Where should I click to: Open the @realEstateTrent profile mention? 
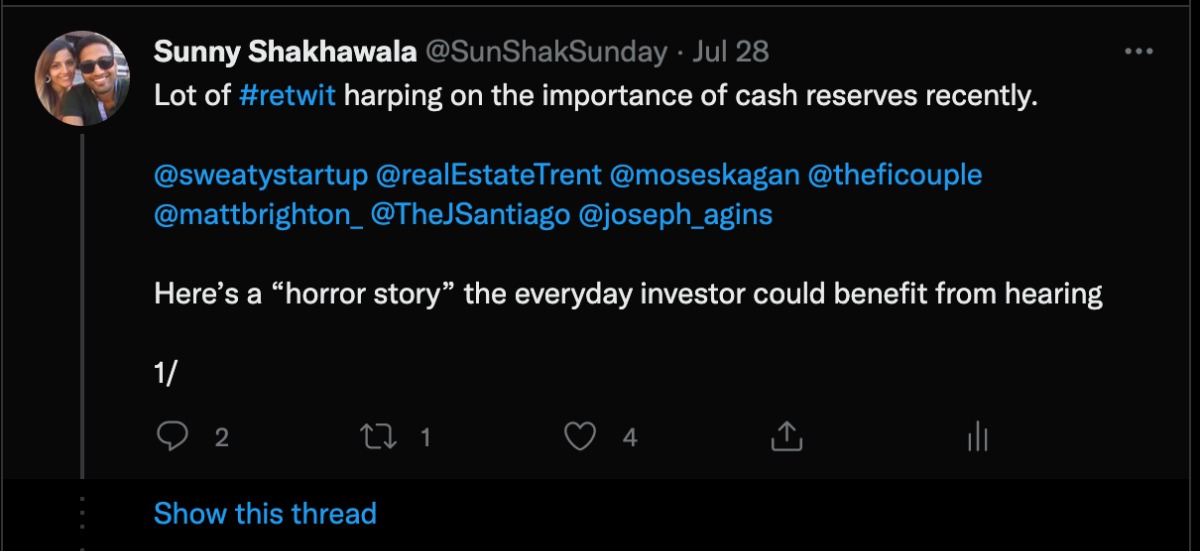[x=488, y=175]
